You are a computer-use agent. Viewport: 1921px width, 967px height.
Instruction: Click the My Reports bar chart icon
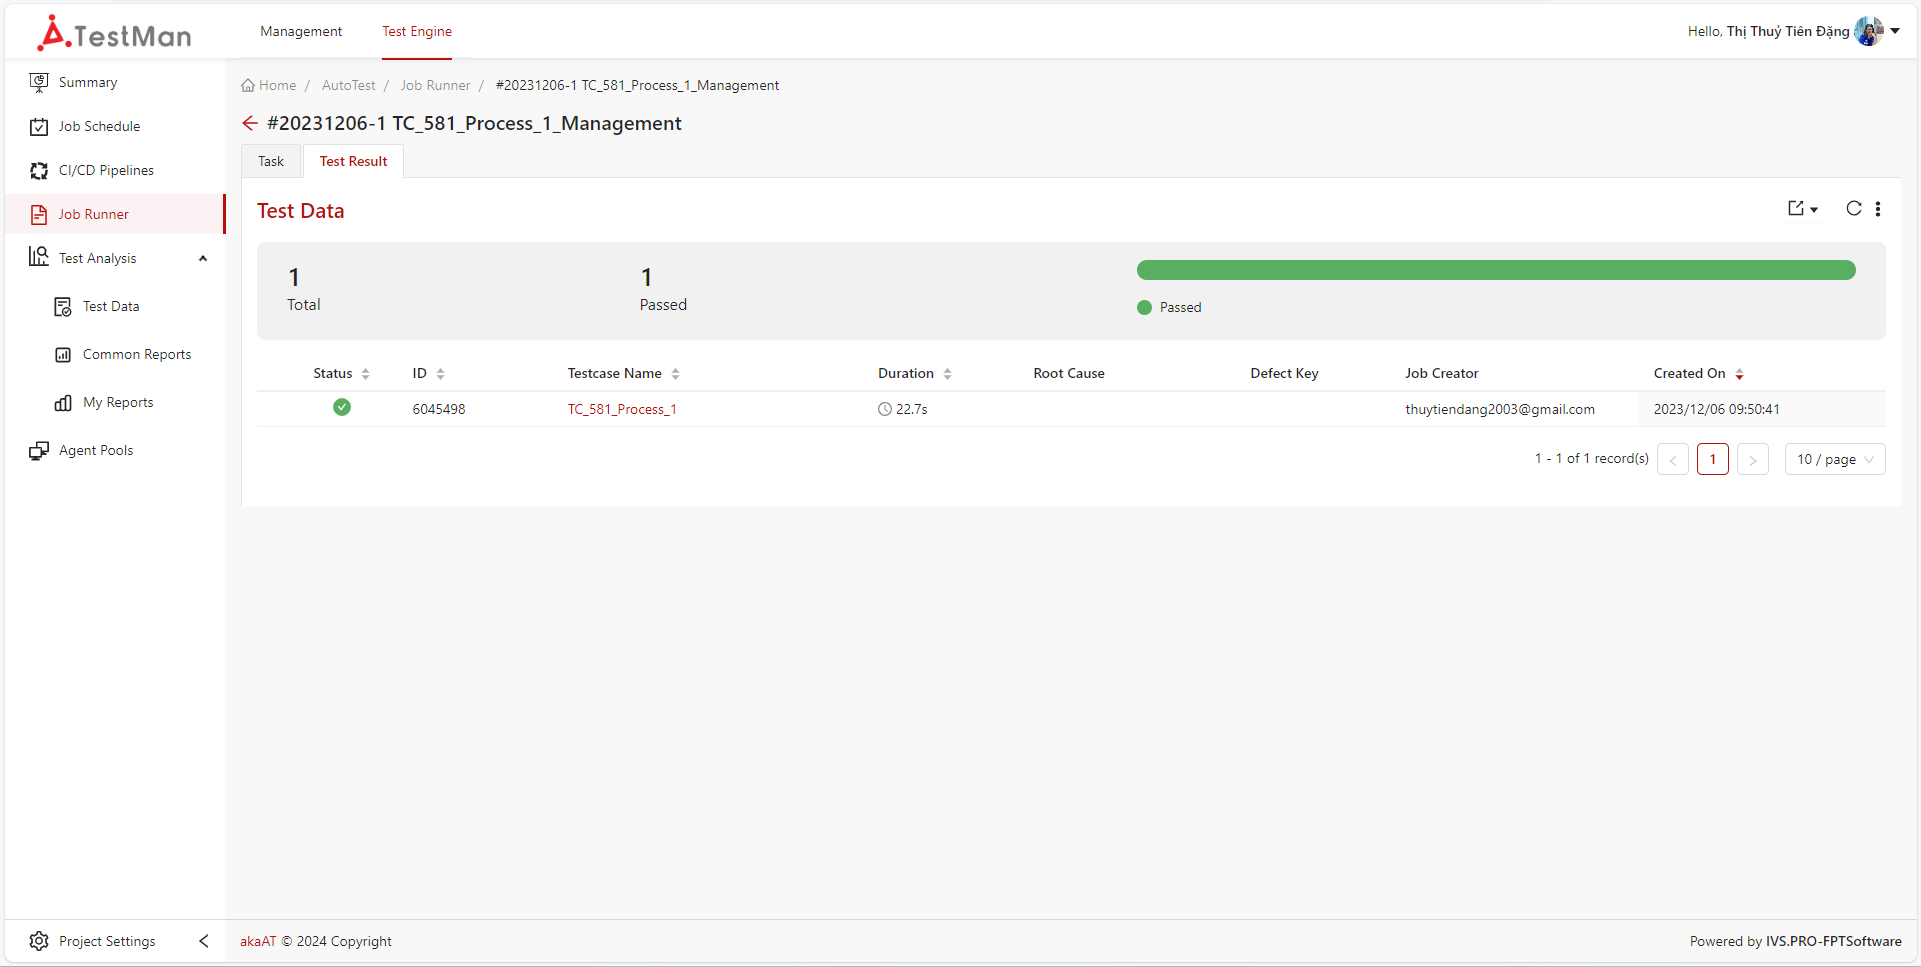pos(63,402)
